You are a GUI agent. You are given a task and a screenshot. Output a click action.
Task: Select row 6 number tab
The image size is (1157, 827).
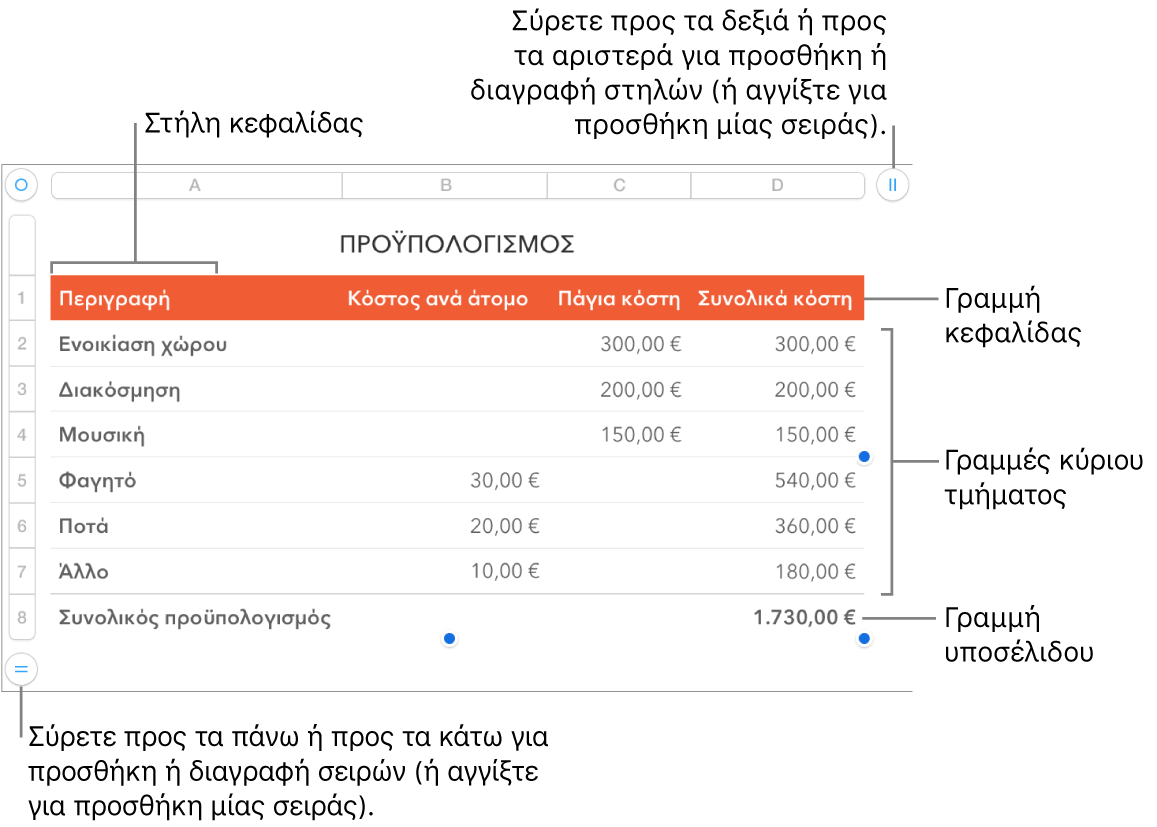pyautogui.click(x=22, y=526)
